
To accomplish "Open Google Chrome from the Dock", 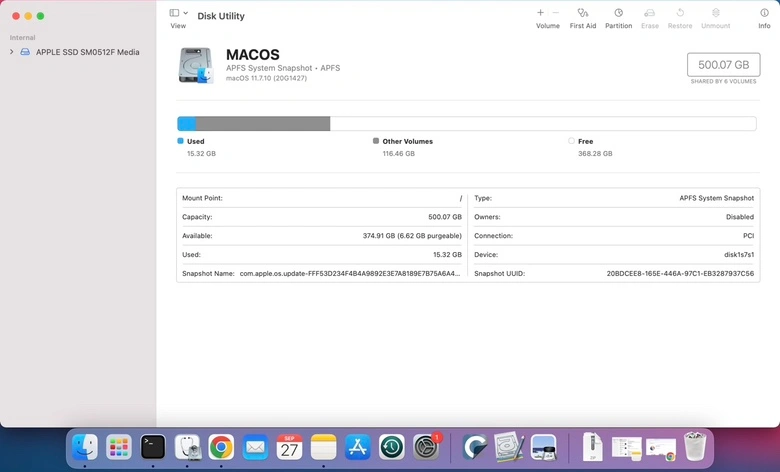I will (221, 447).
